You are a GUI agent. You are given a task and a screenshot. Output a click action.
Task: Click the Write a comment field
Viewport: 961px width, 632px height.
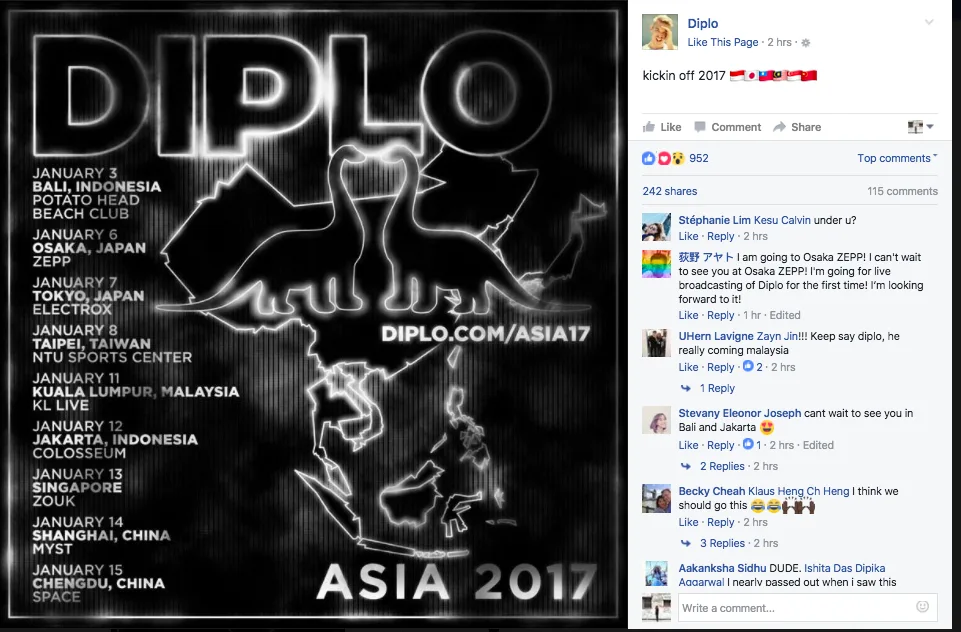point(797,607)
